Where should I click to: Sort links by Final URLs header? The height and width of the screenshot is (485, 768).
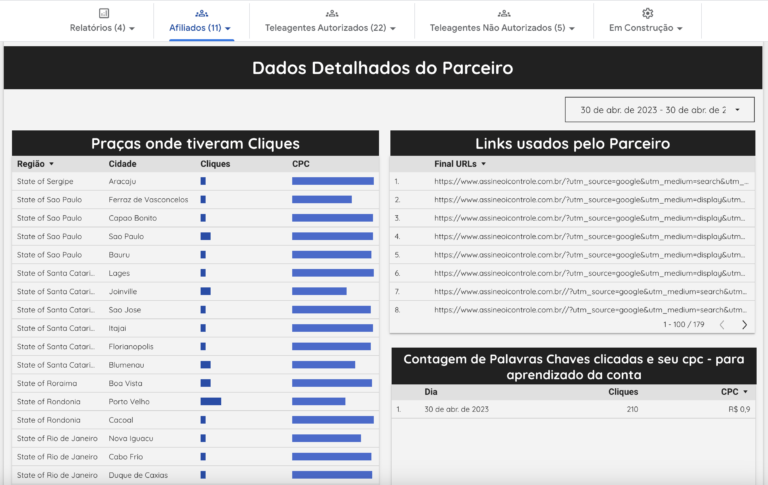(x=459, y=163)
